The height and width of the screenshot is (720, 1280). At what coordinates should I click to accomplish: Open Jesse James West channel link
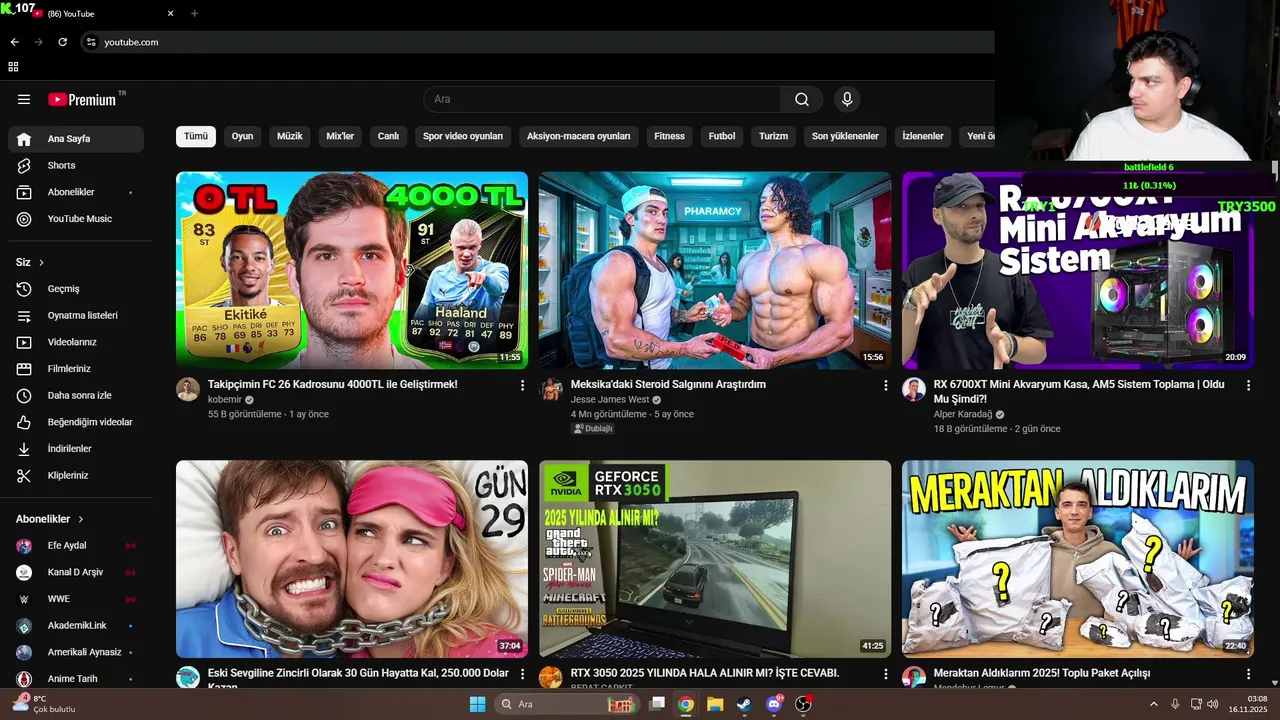(x=610, y=399)
